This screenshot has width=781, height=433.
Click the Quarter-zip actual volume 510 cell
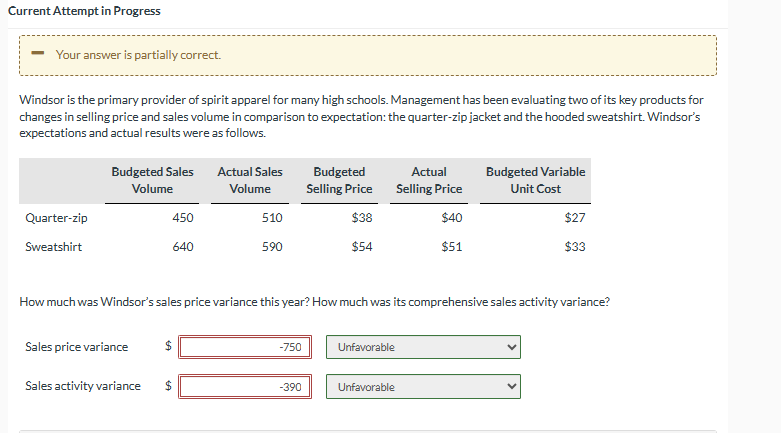coord(272,218)
